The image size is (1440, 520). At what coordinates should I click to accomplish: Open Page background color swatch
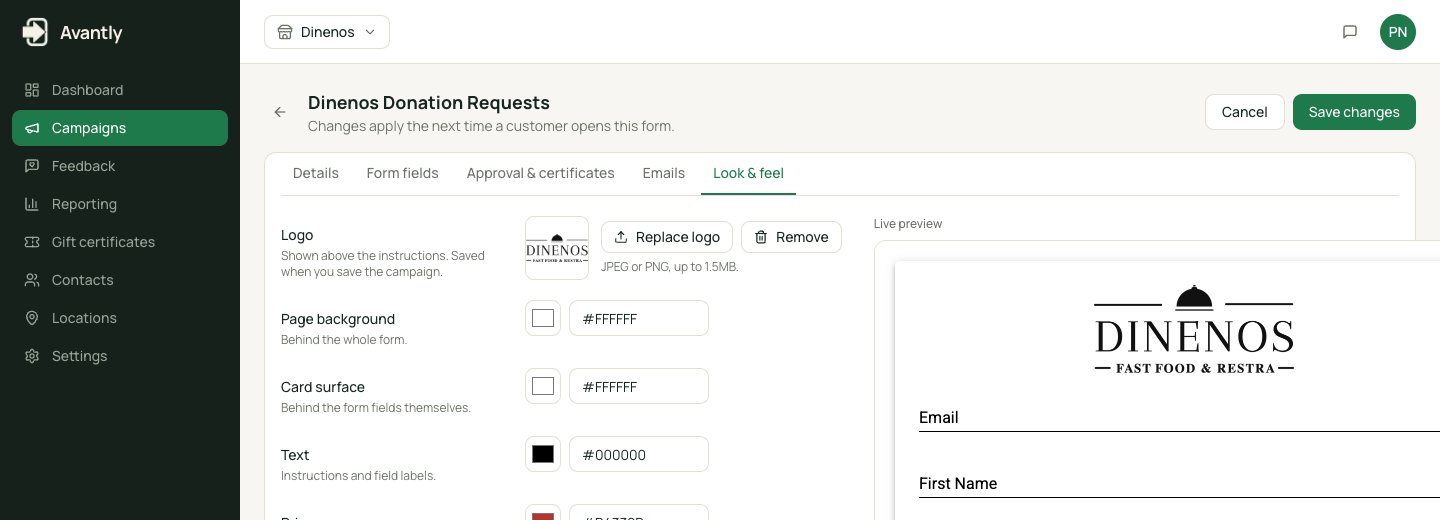[x=543, y=318]
